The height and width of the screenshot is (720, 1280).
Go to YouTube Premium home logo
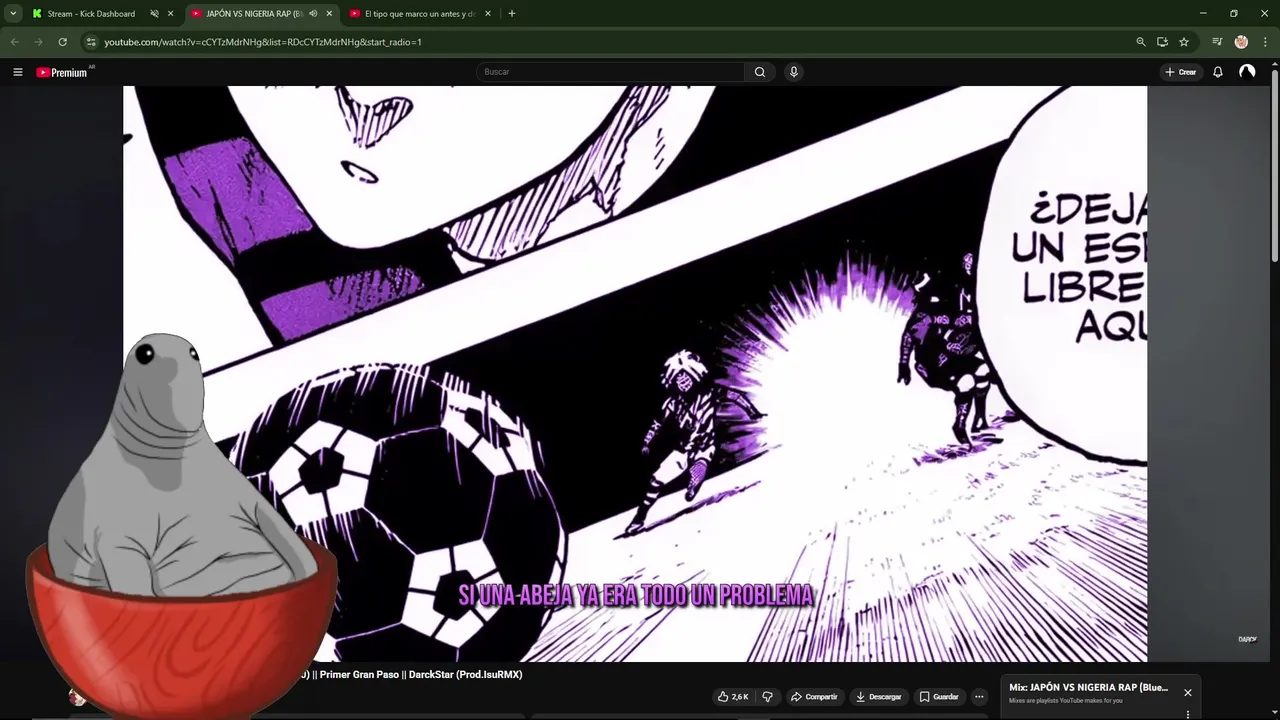(x=64, y=72)
